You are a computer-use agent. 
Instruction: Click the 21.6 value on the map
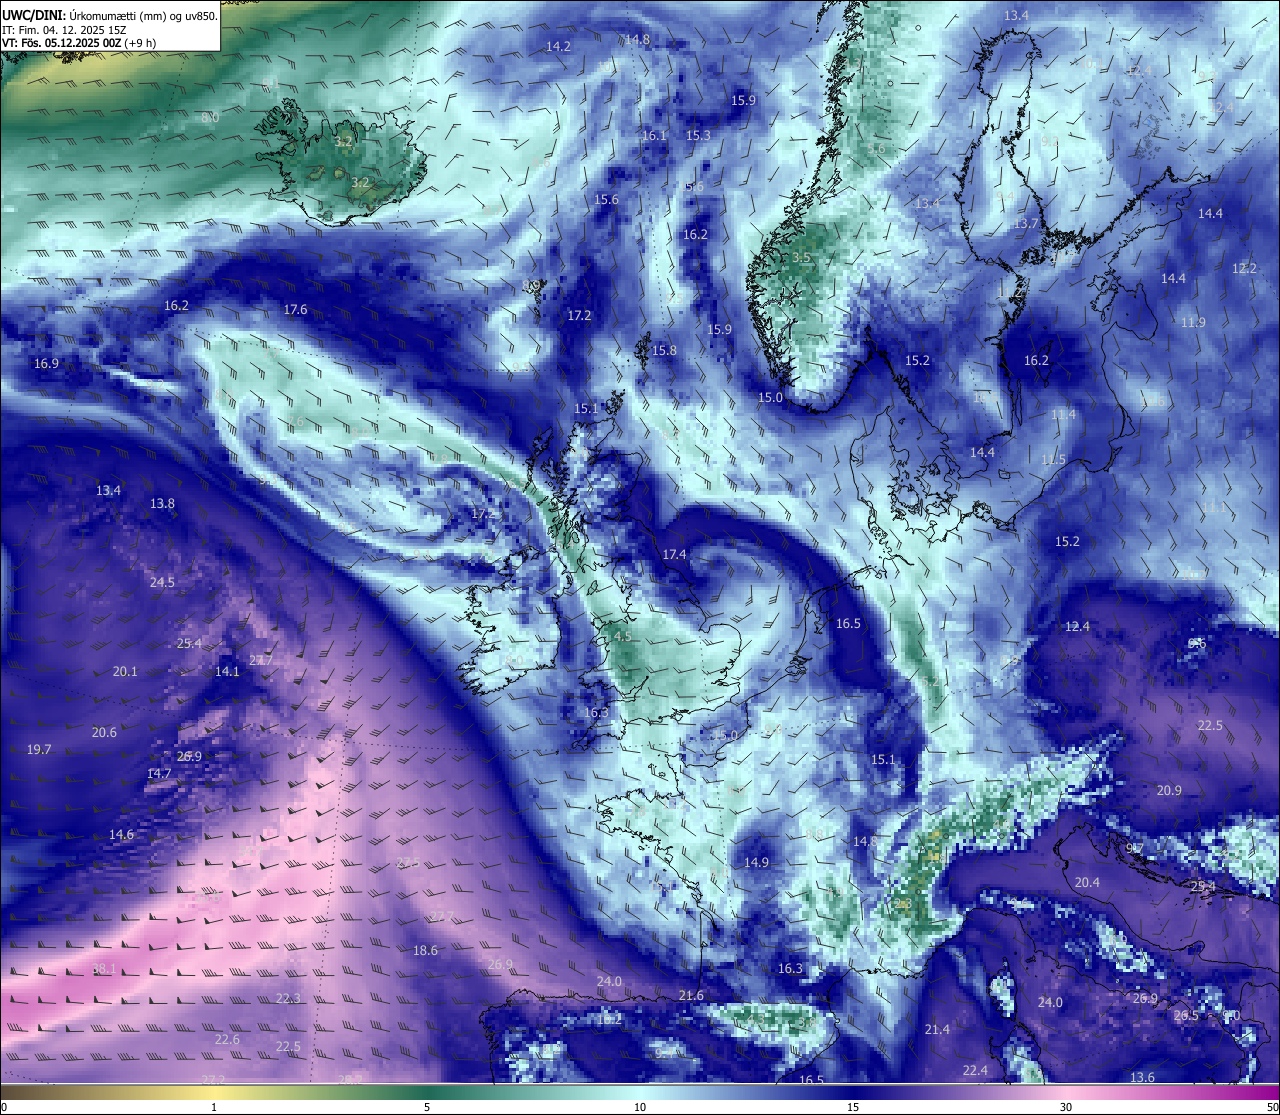click(691, 996)
